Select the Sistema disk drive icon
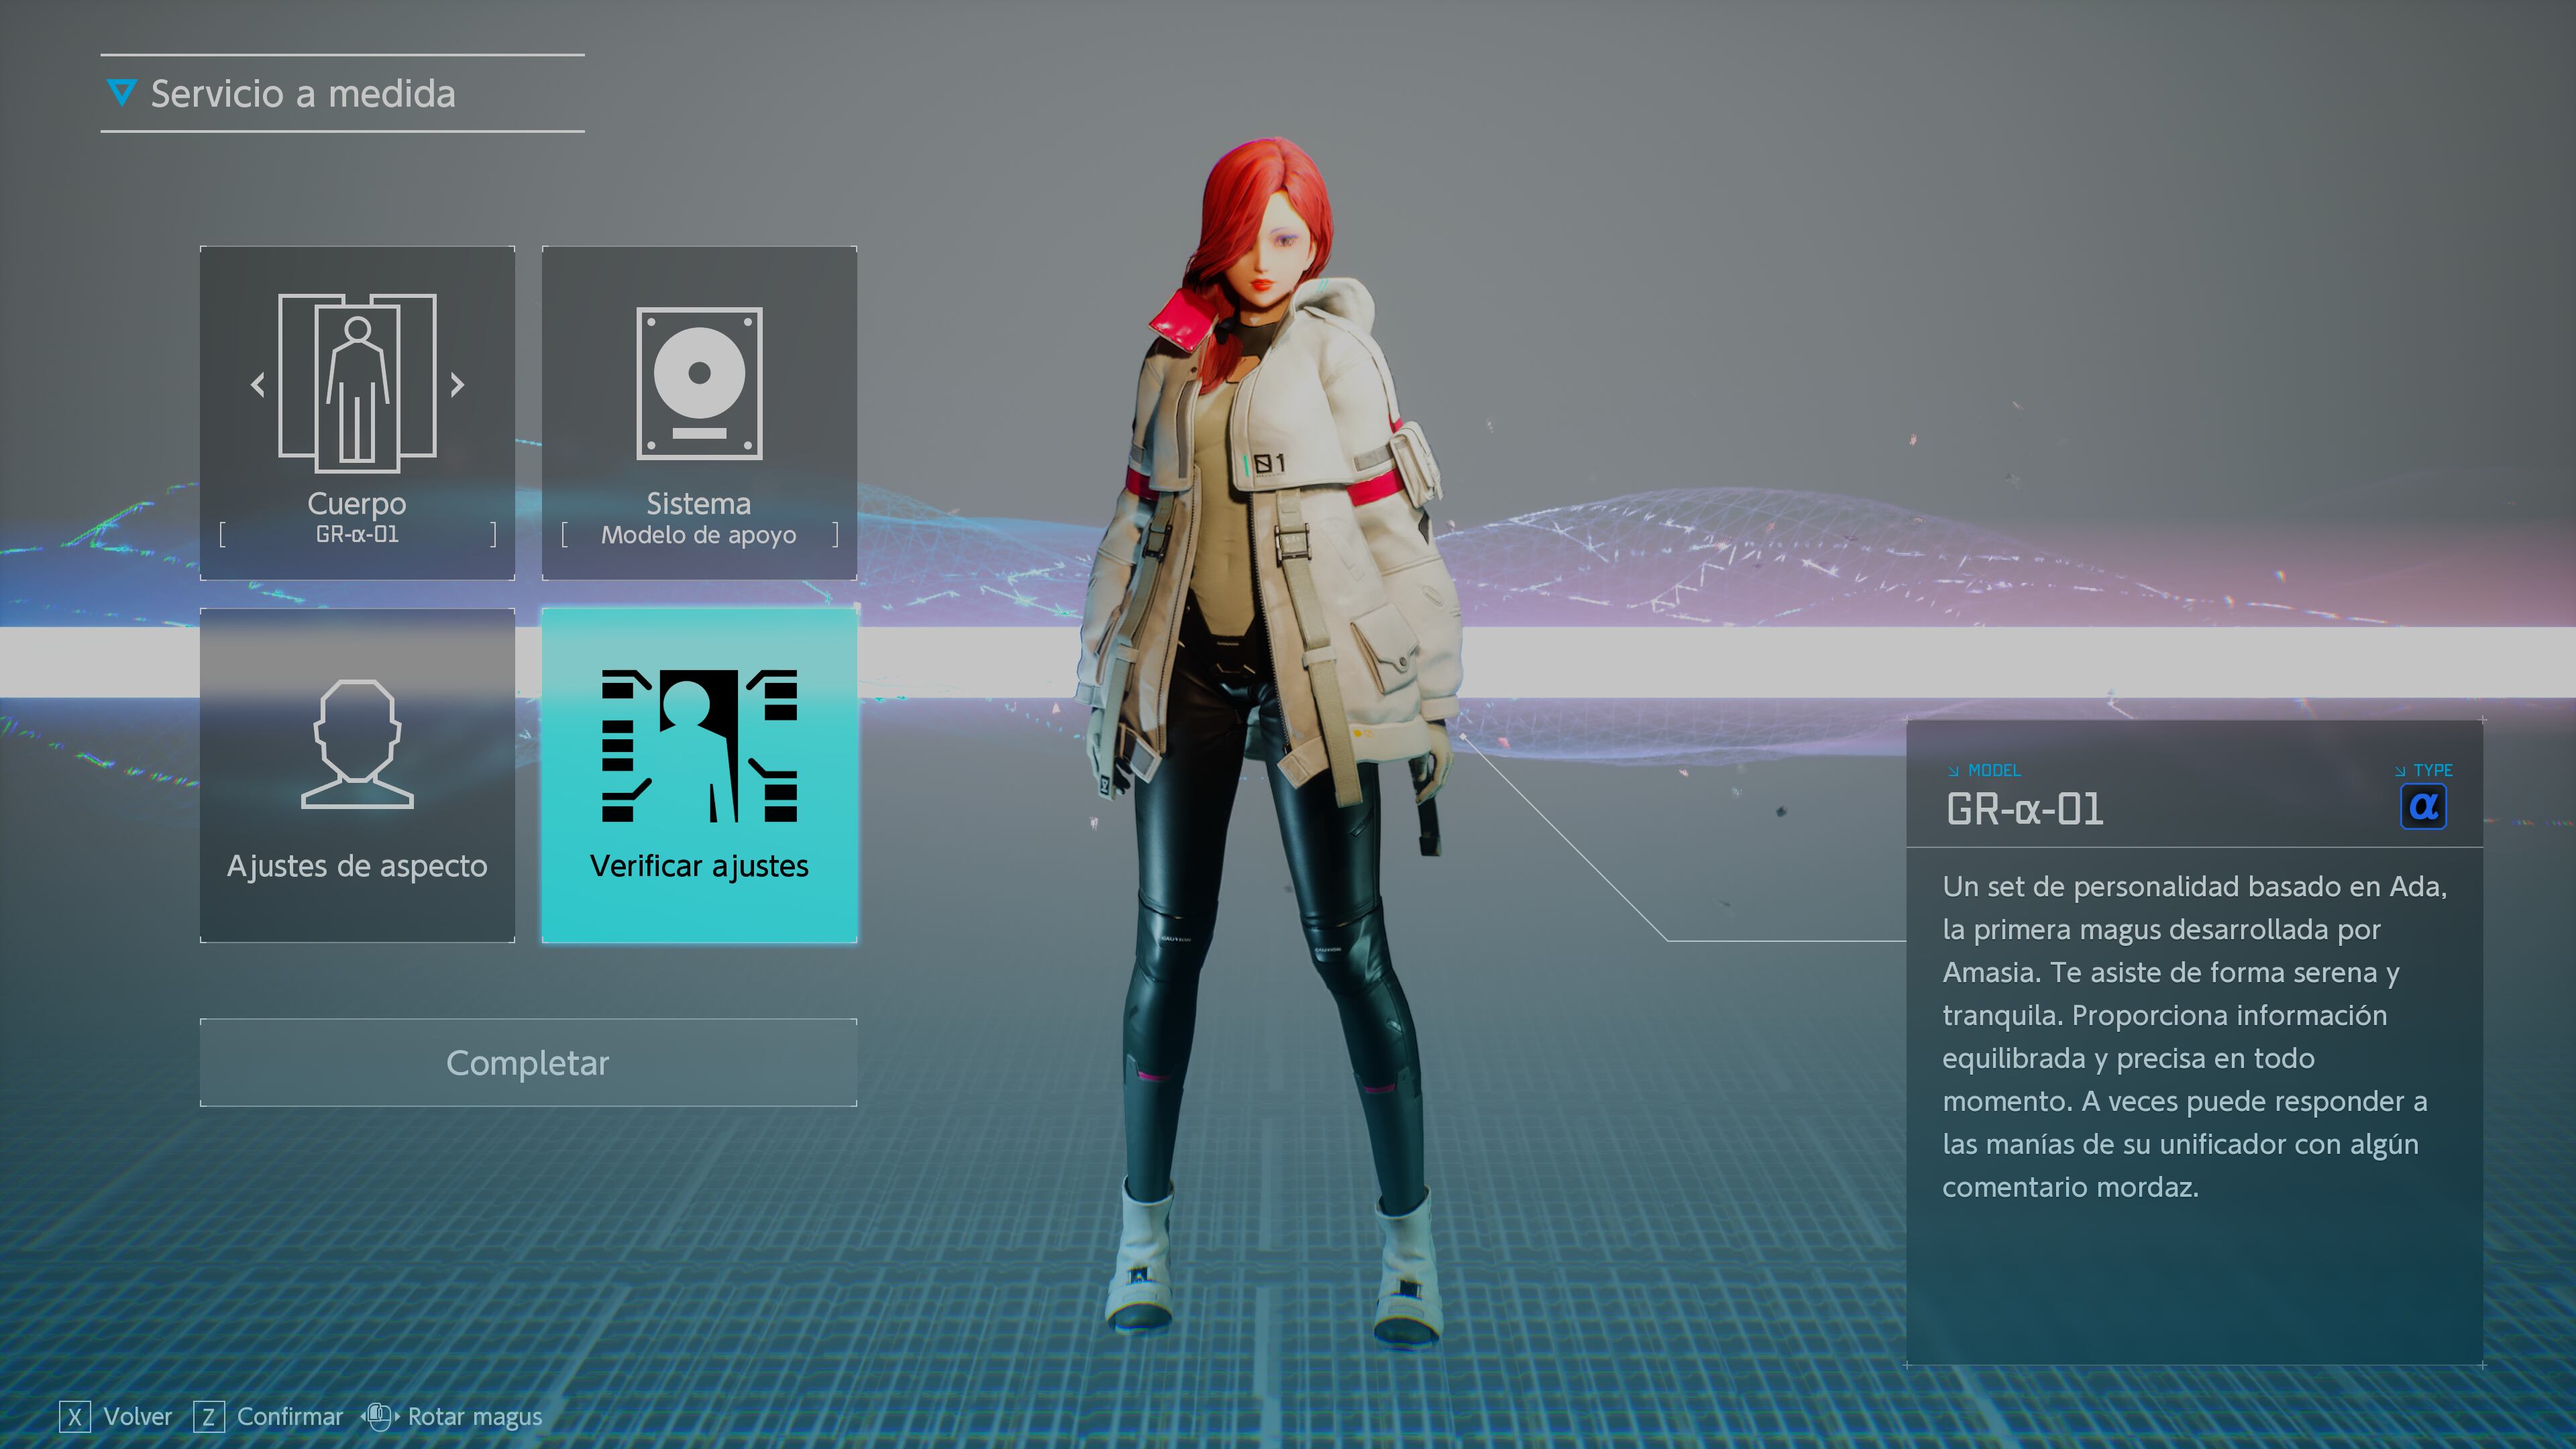Image resolution: width=2576 pixels, height=1449 pixels. click(699, 383)
